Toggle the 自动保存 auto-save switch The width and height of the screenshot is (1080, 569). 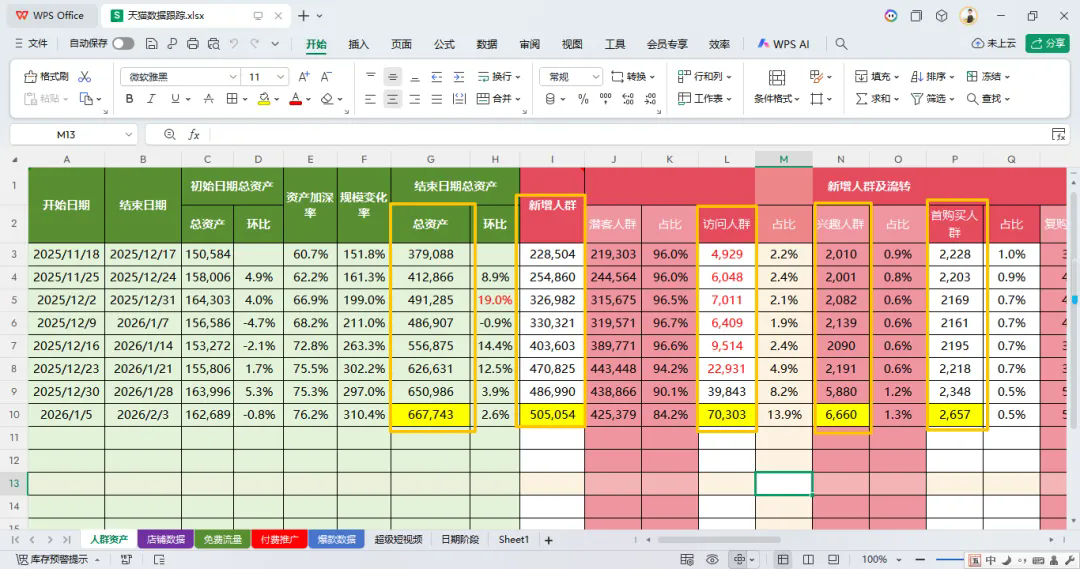tap(123, 44)
